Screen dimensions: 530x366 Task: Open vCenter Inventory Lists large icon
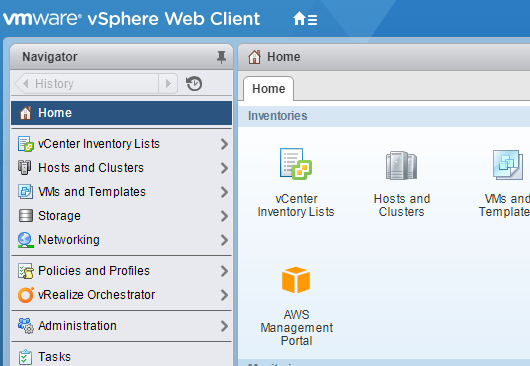click(296, 164)
